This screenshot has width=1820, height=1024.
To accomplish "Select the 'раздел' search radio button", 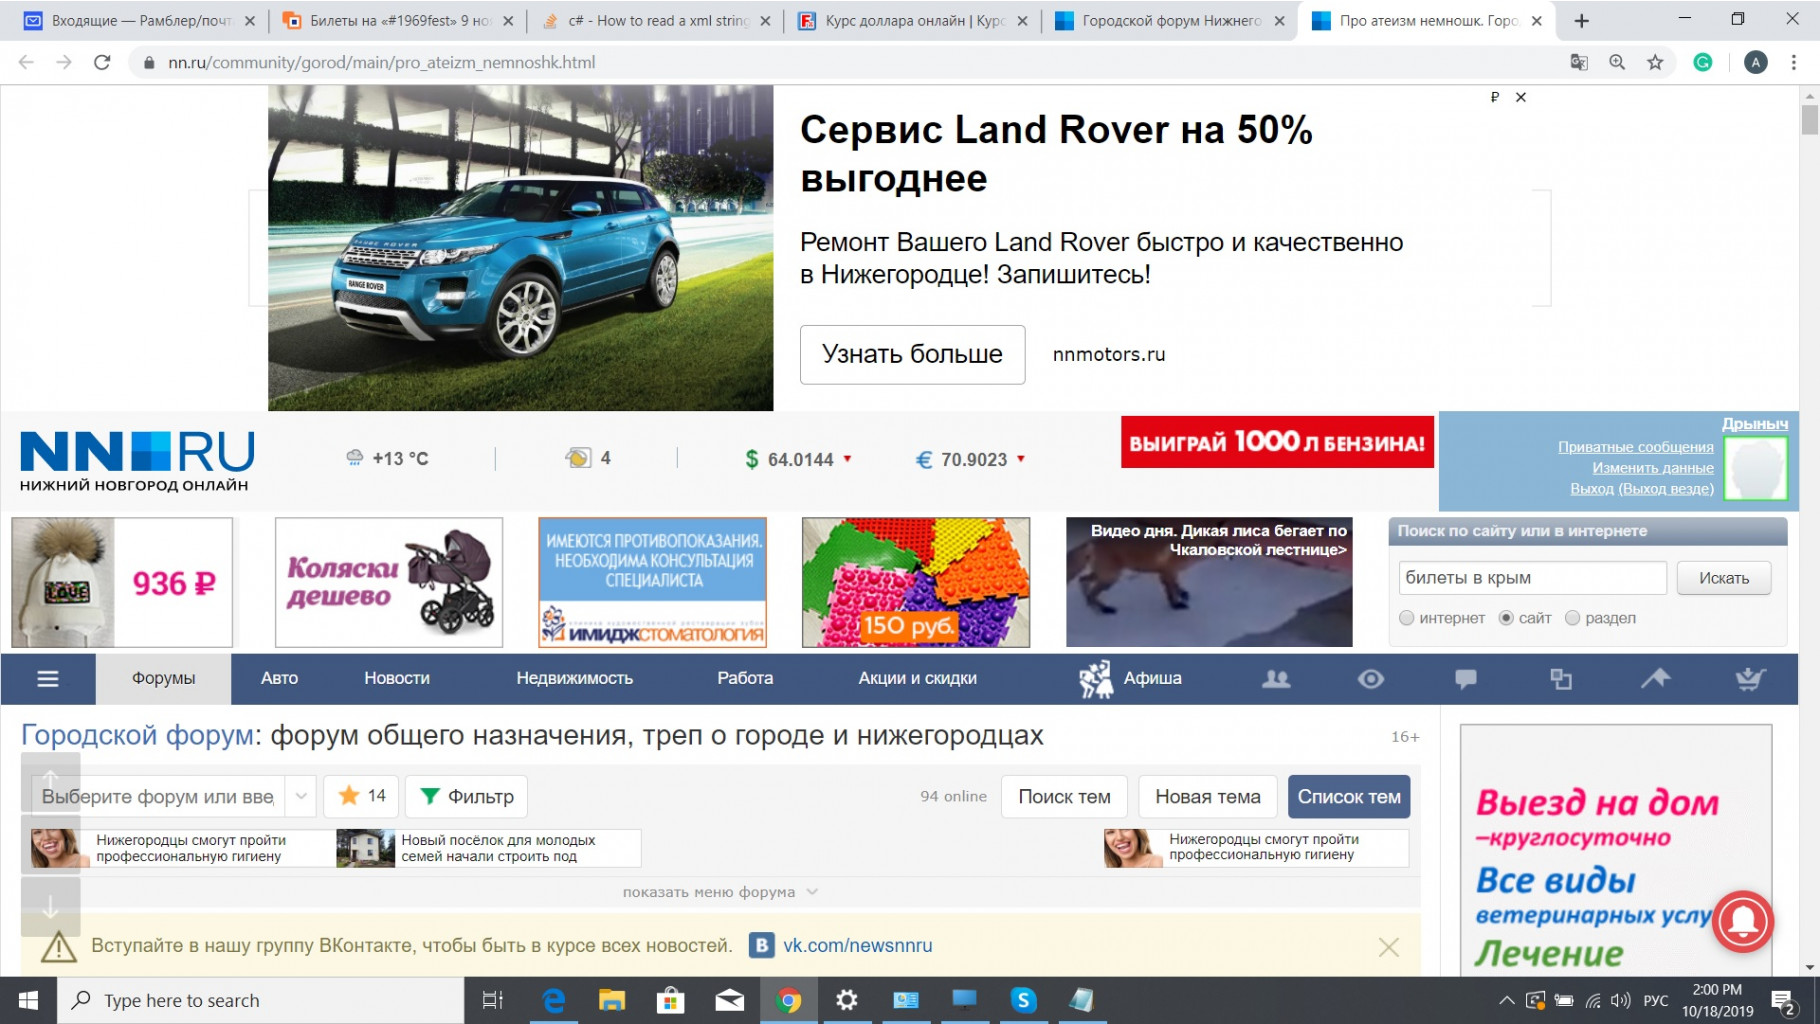I will click(1572, 618).
